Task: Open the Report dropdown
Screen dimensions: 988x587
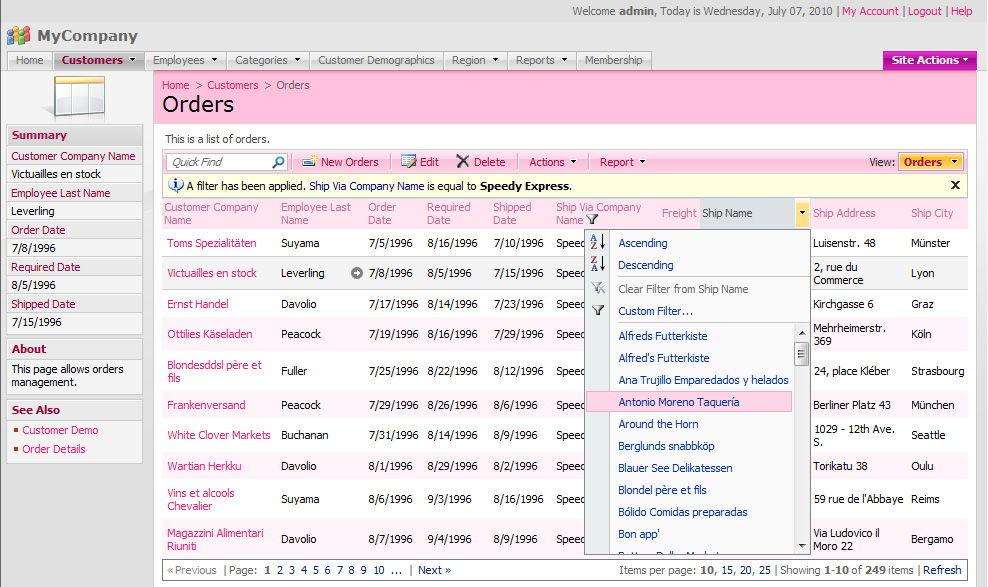Action: pyautogui.click(x=621, y=161)
